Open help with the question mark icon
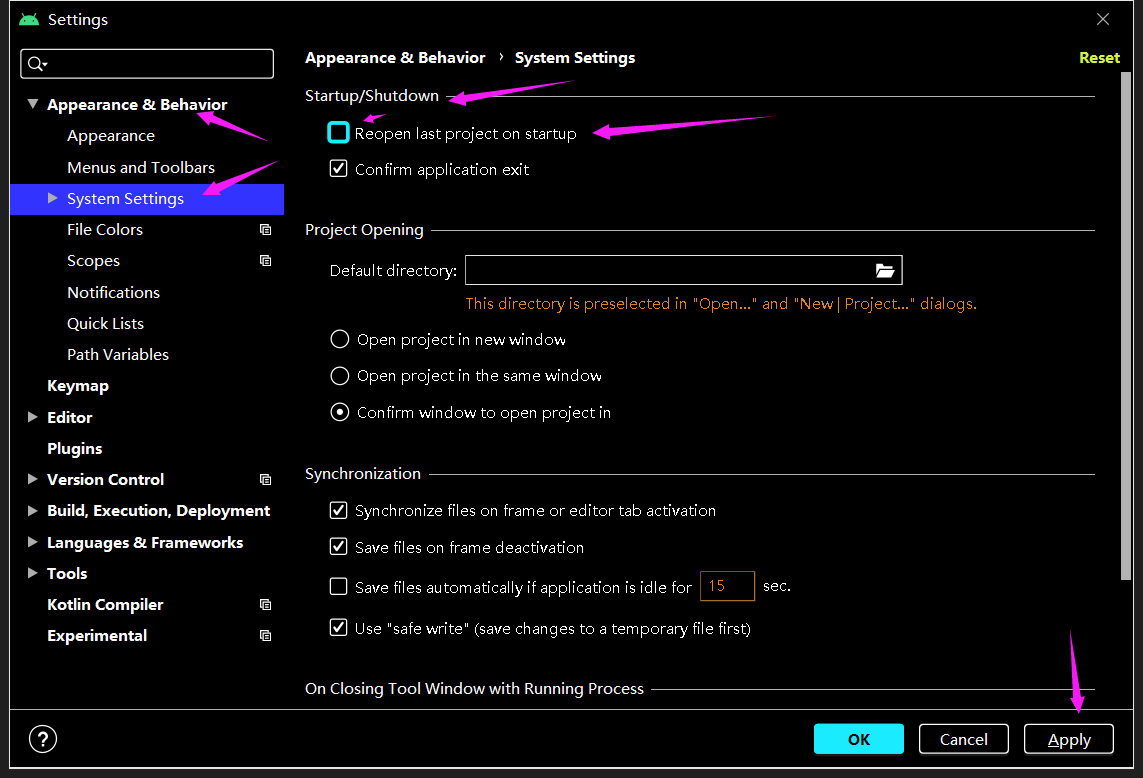Image resolution: width=1143 pixels, height=778 pixels. 43,739
